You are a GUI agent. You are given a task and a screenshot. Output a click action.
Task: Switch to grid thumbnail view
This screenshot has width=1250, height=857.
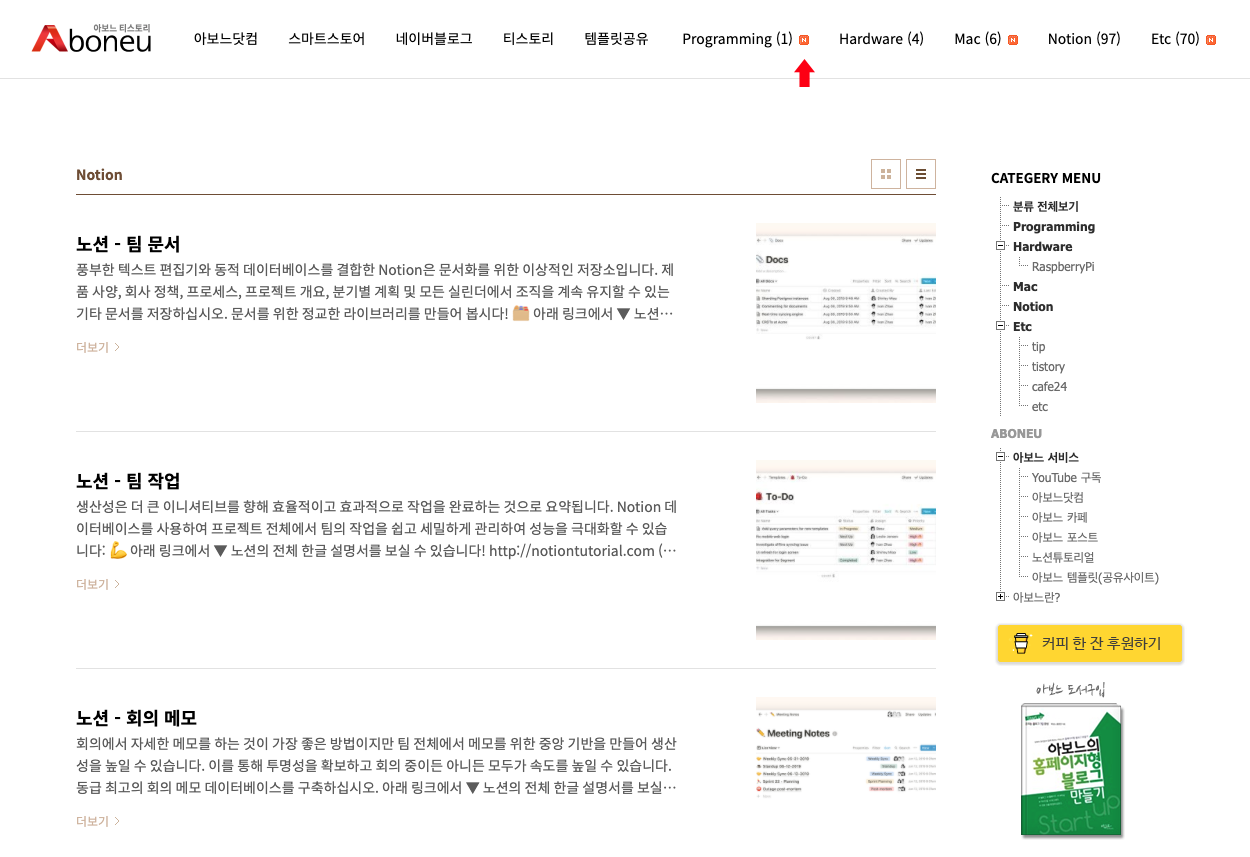point(886,174)
